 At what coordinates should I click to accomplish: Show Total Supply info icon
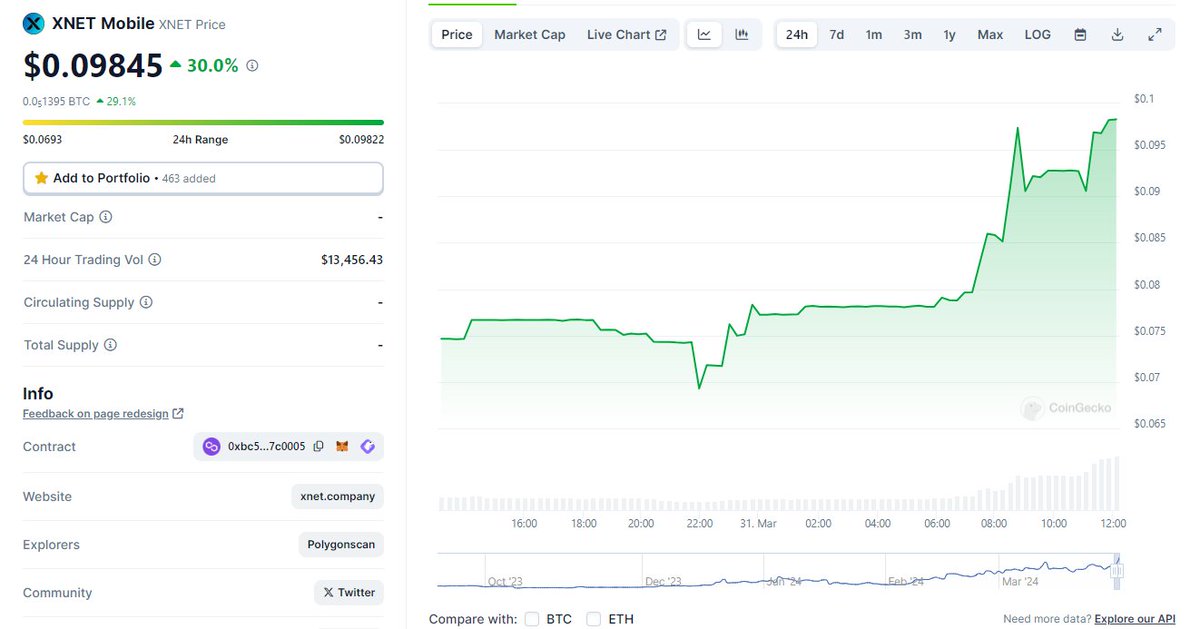(x=110, y=345)
